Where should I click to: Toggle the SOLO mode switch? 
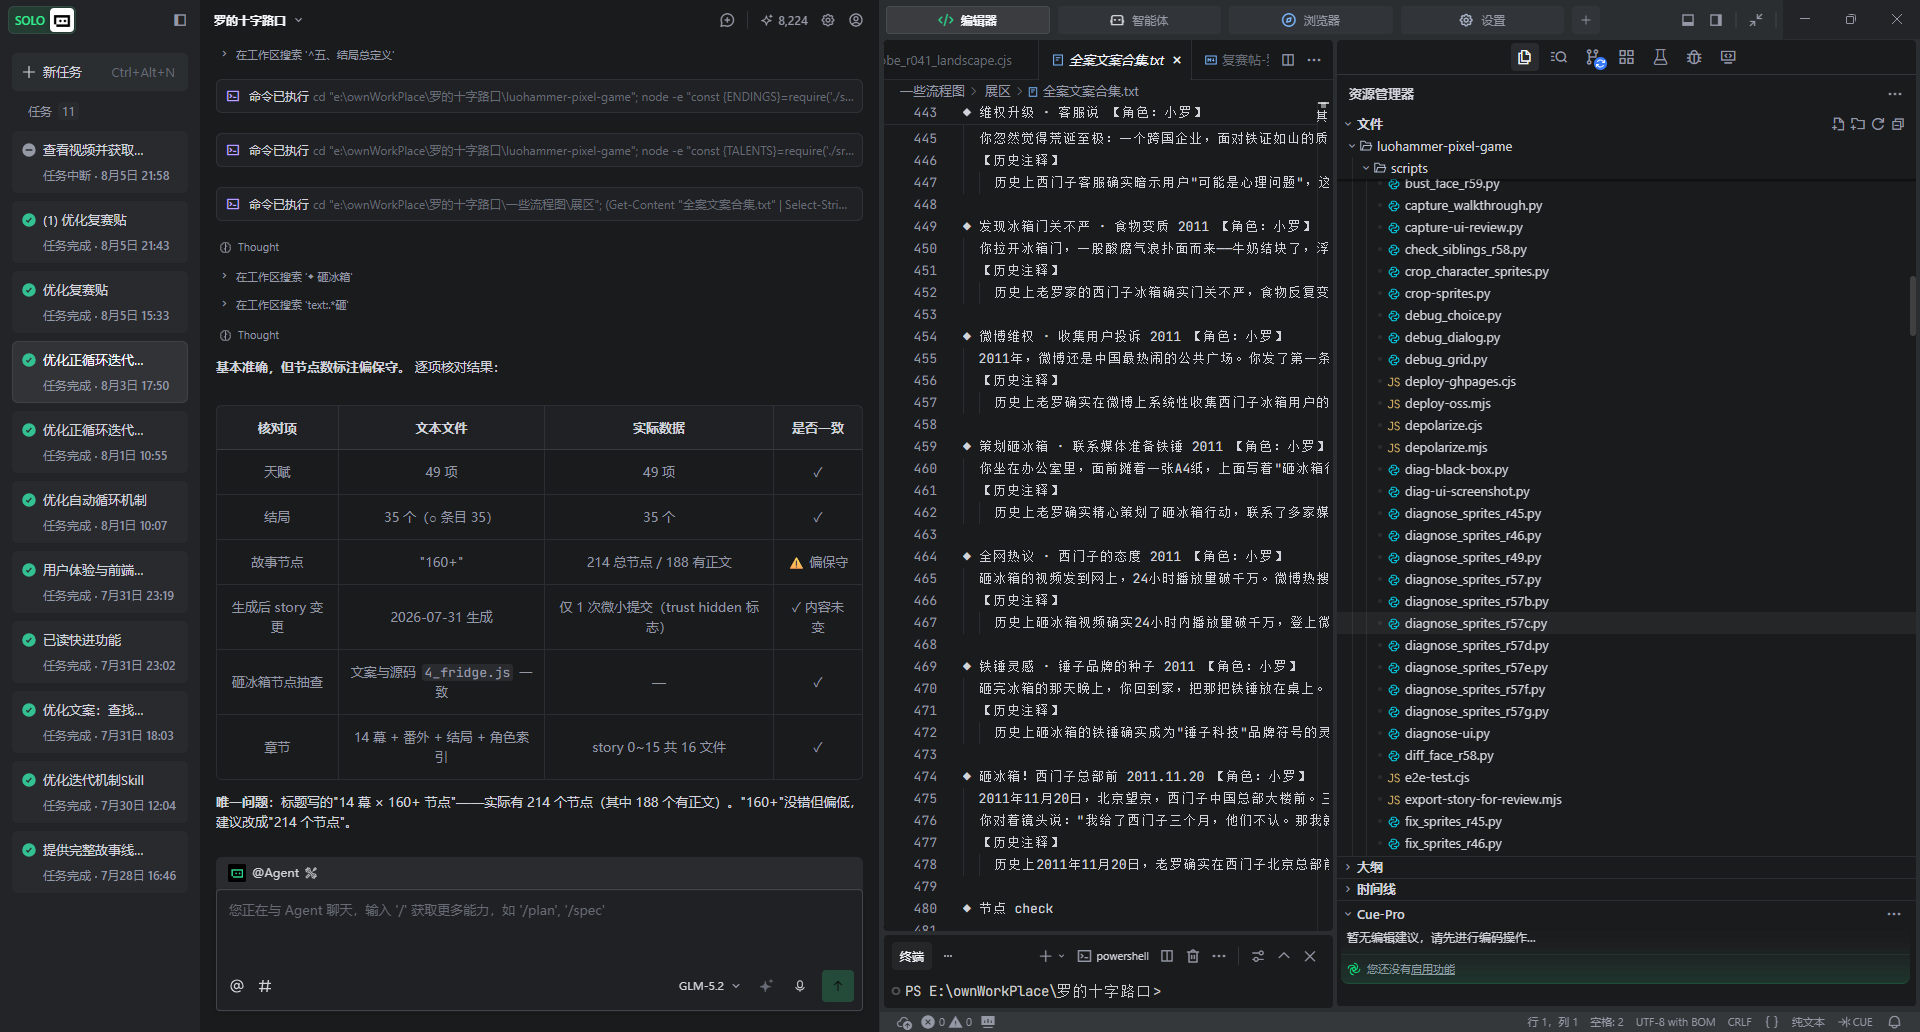44,20
